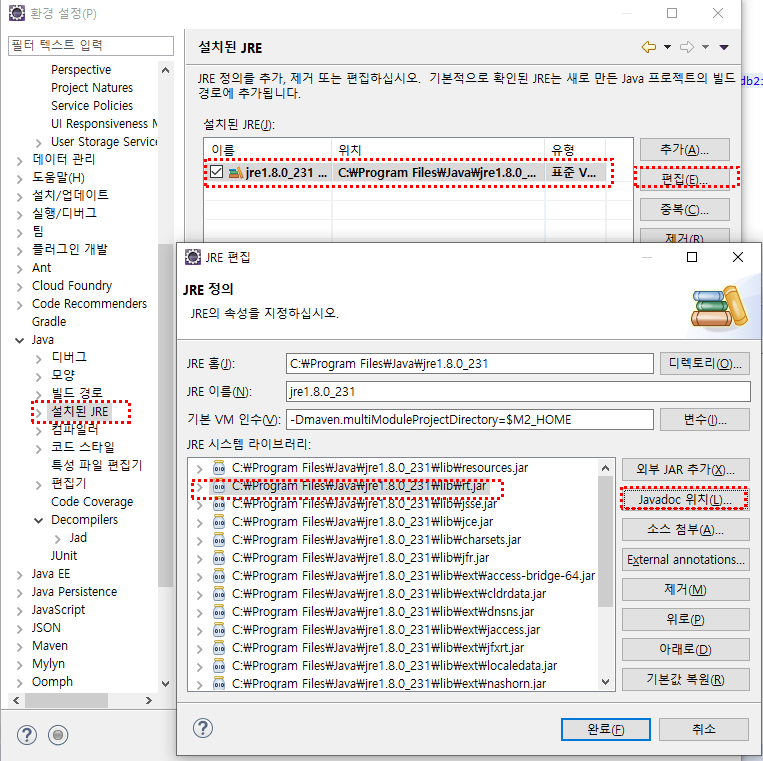Click the JRE 이름 text field

tap(518, 392)
